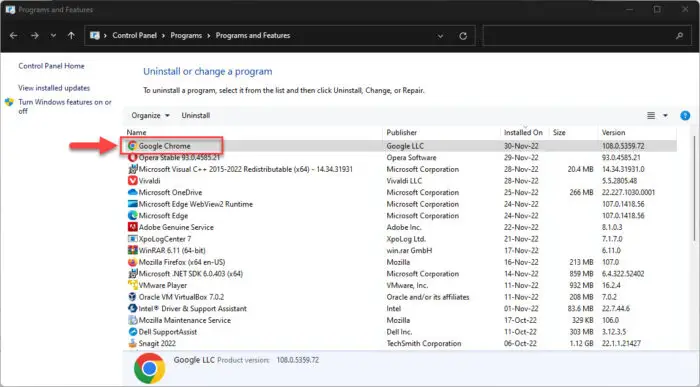Click Programs in the breadcrumb path
The width and height of the screenshot is (700, 387).
[x=186, y=36]
